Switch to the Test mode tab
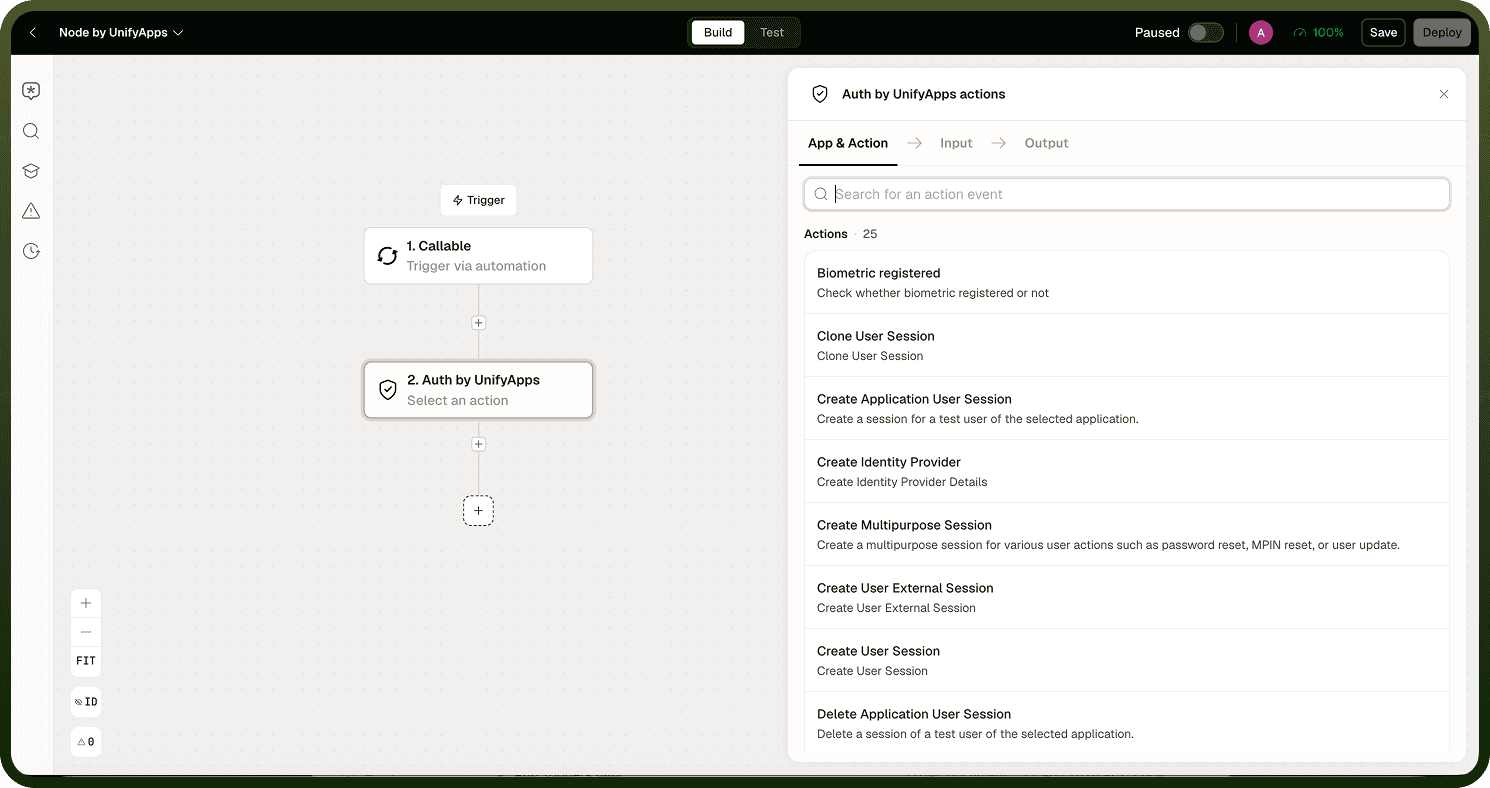This screenshot has width=1490, height=788. coord(772,32)
